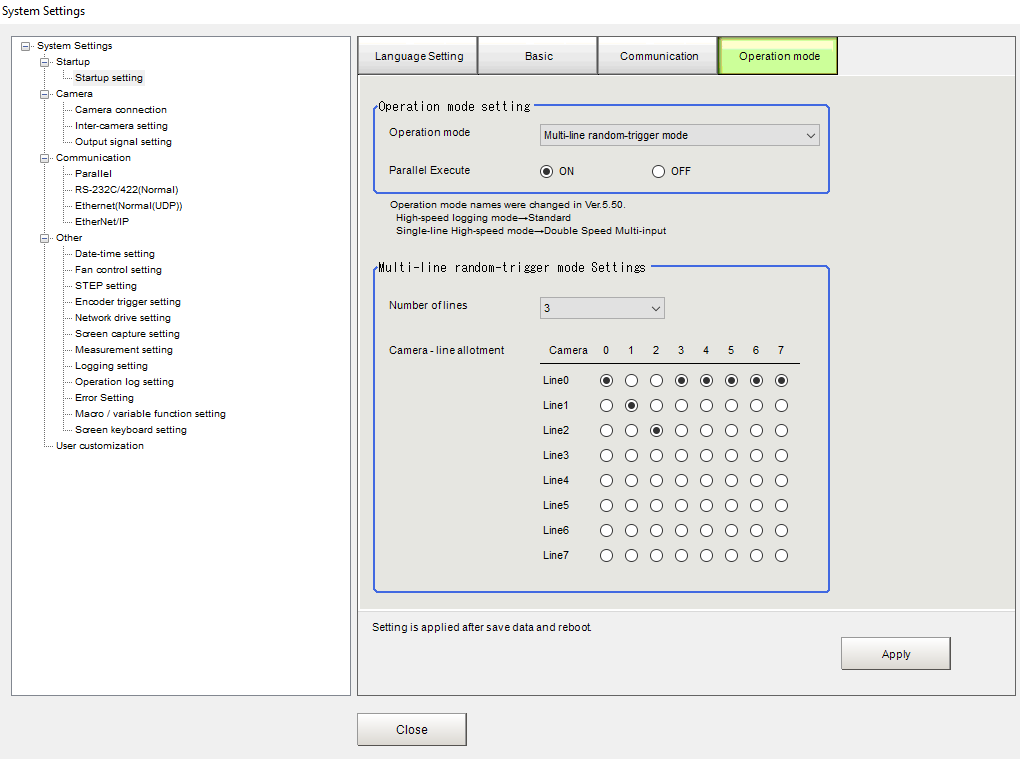Open Error Setting

coord(104,397)
